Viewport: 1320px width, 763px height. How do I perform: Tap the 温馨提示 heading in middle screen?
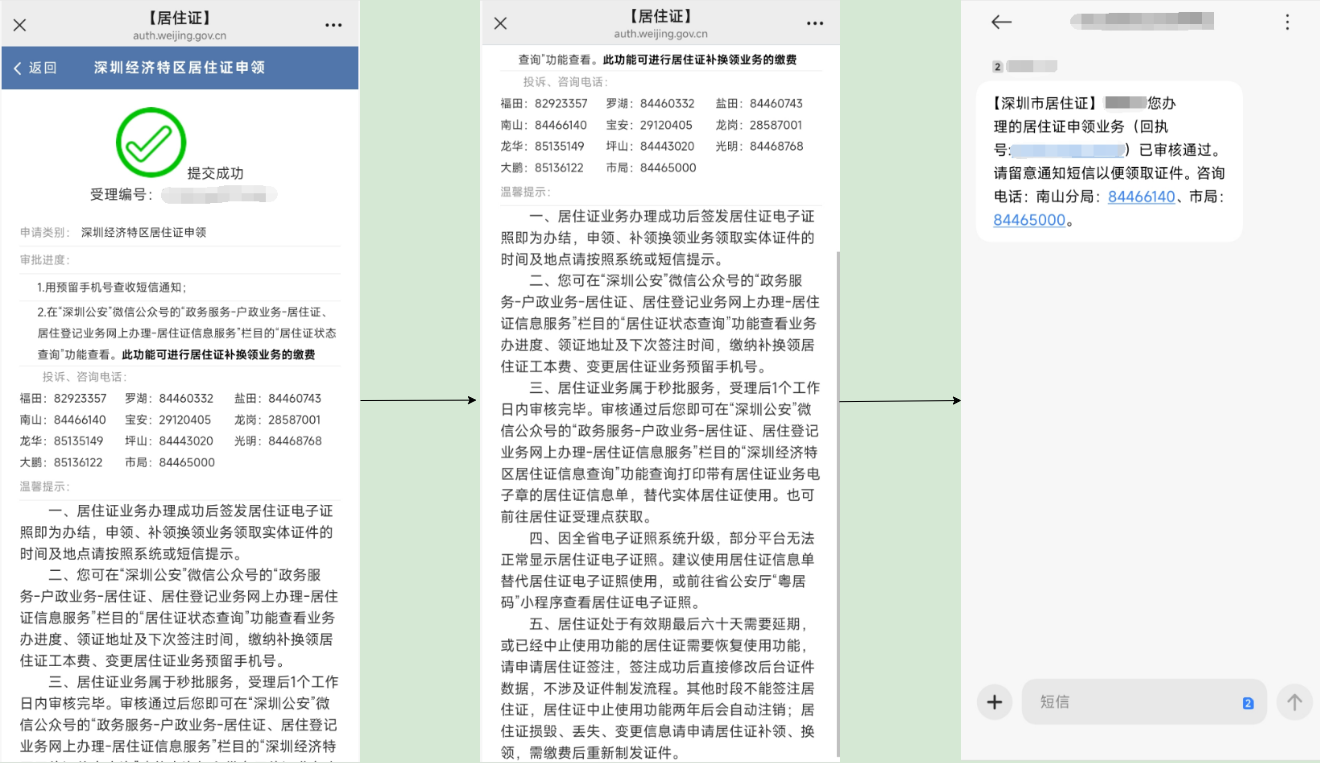coord(526,191)
